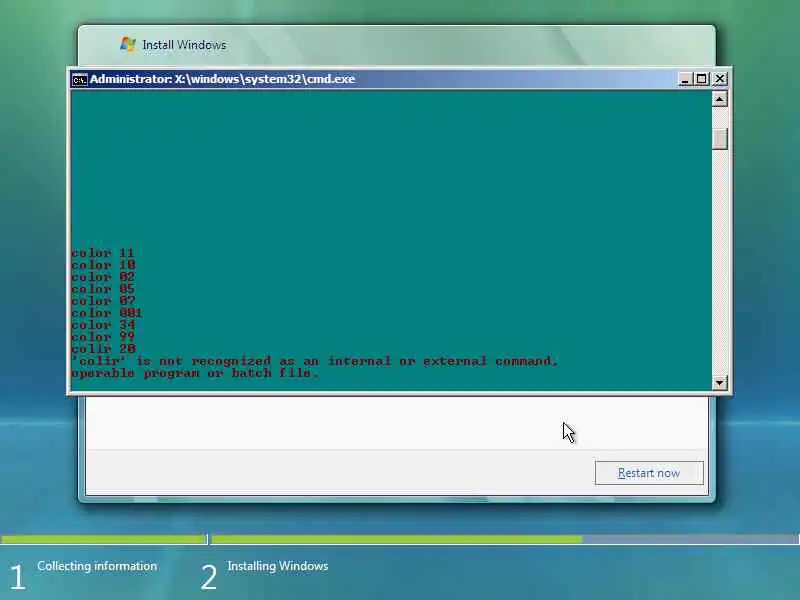The image size is (800, 600).
Task: Minimize the command prompt window
Action: pyautogui.click(x=685, y=79)
